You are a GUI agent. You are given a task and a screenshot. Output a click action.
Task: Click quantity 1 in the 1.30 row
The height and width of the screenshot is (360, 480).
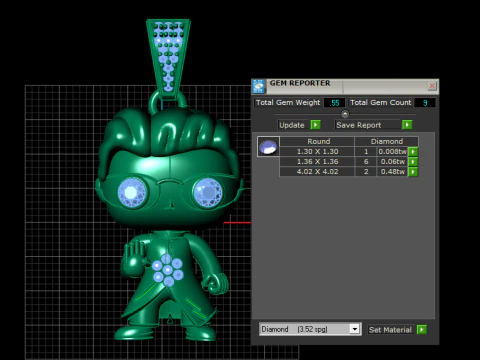(366, 151)
